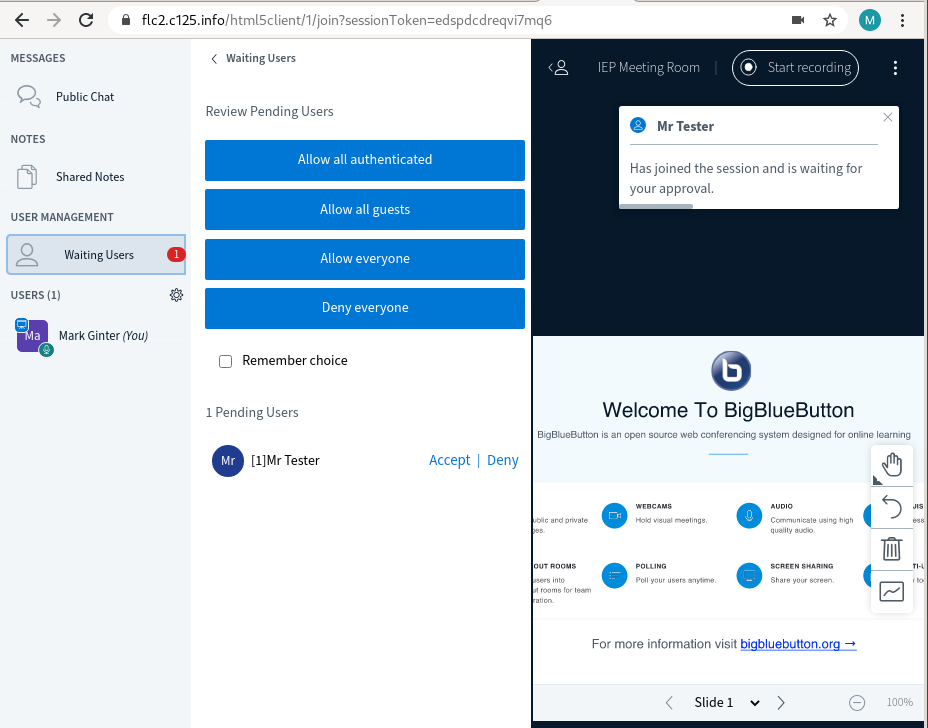This screenshot has width=928, height=728.
Task: Open Public Chat
Action: [85, 96]
